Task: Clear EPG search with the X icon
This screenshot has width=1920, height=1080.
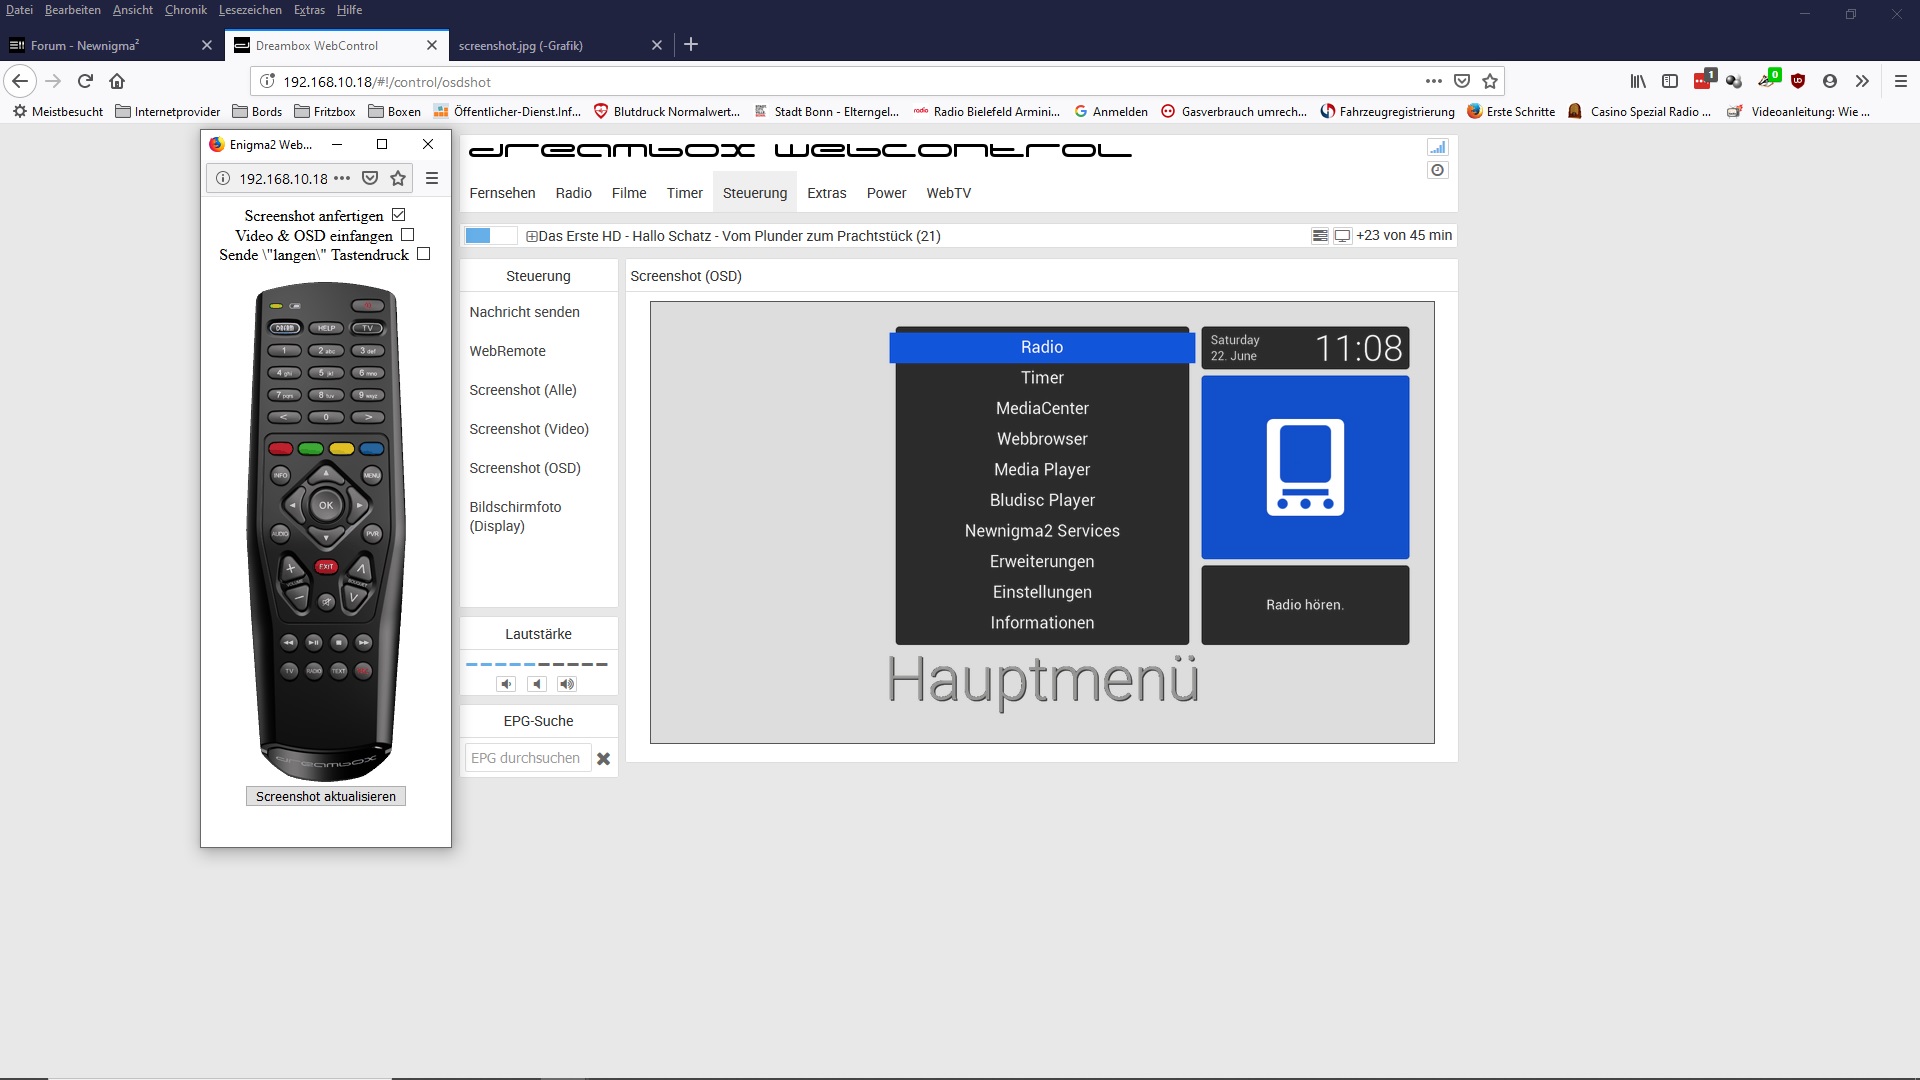Action: (x=603, y=759)
